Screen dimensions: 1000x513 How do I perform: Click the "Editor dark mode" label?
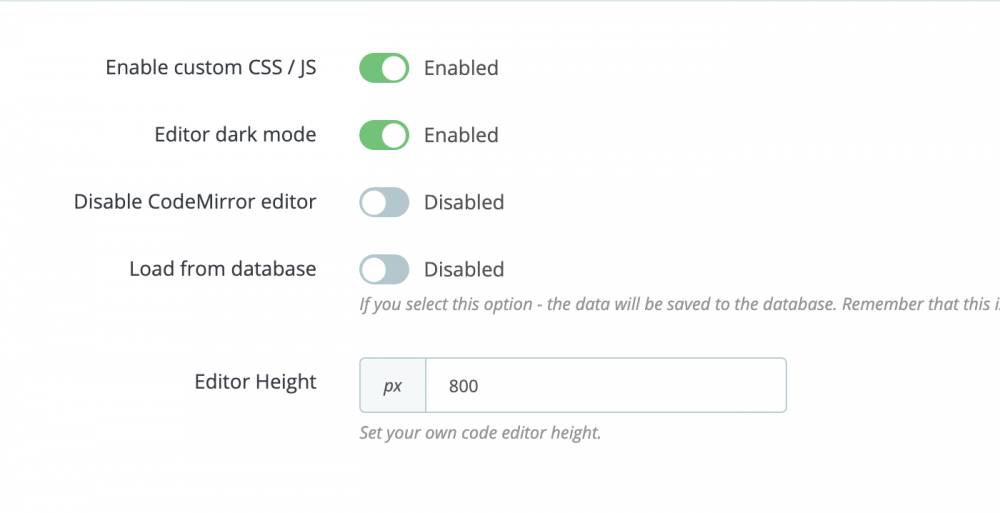[x=235, y=135]
